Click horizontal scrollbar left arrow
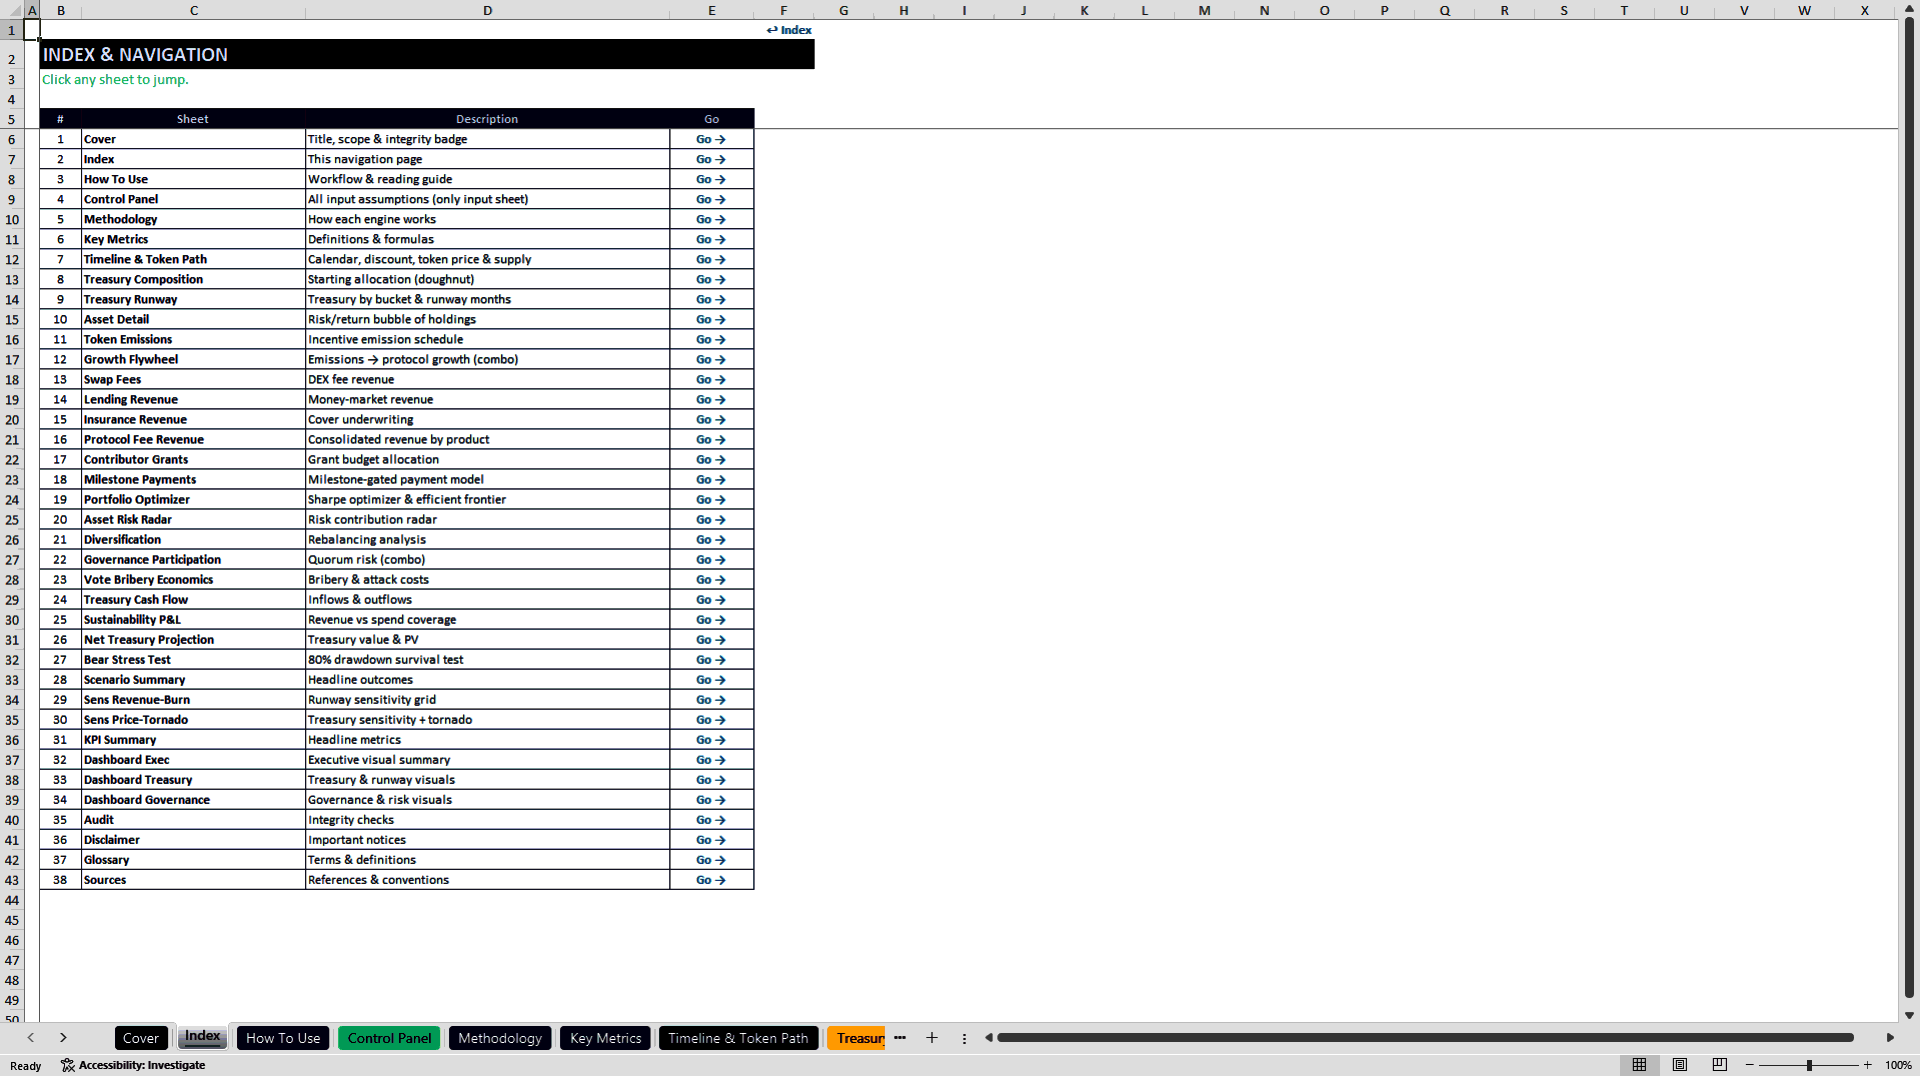 tap(989, 1038)
